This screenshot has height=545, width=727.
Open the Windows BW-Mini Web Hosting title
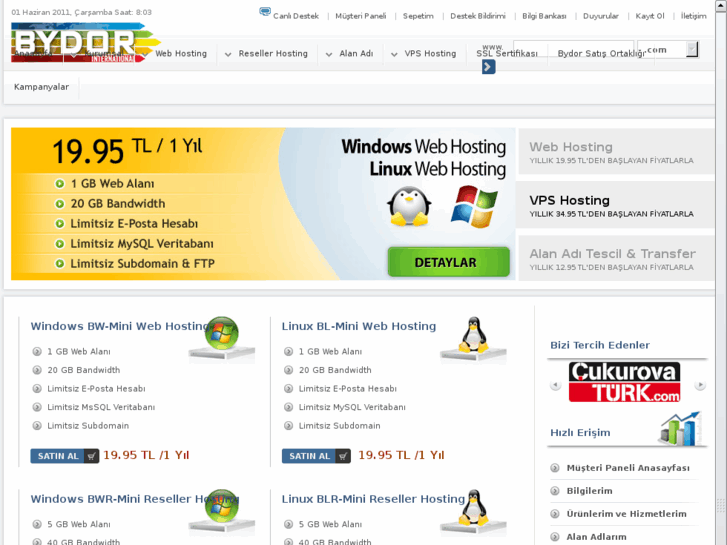[120, 326]
